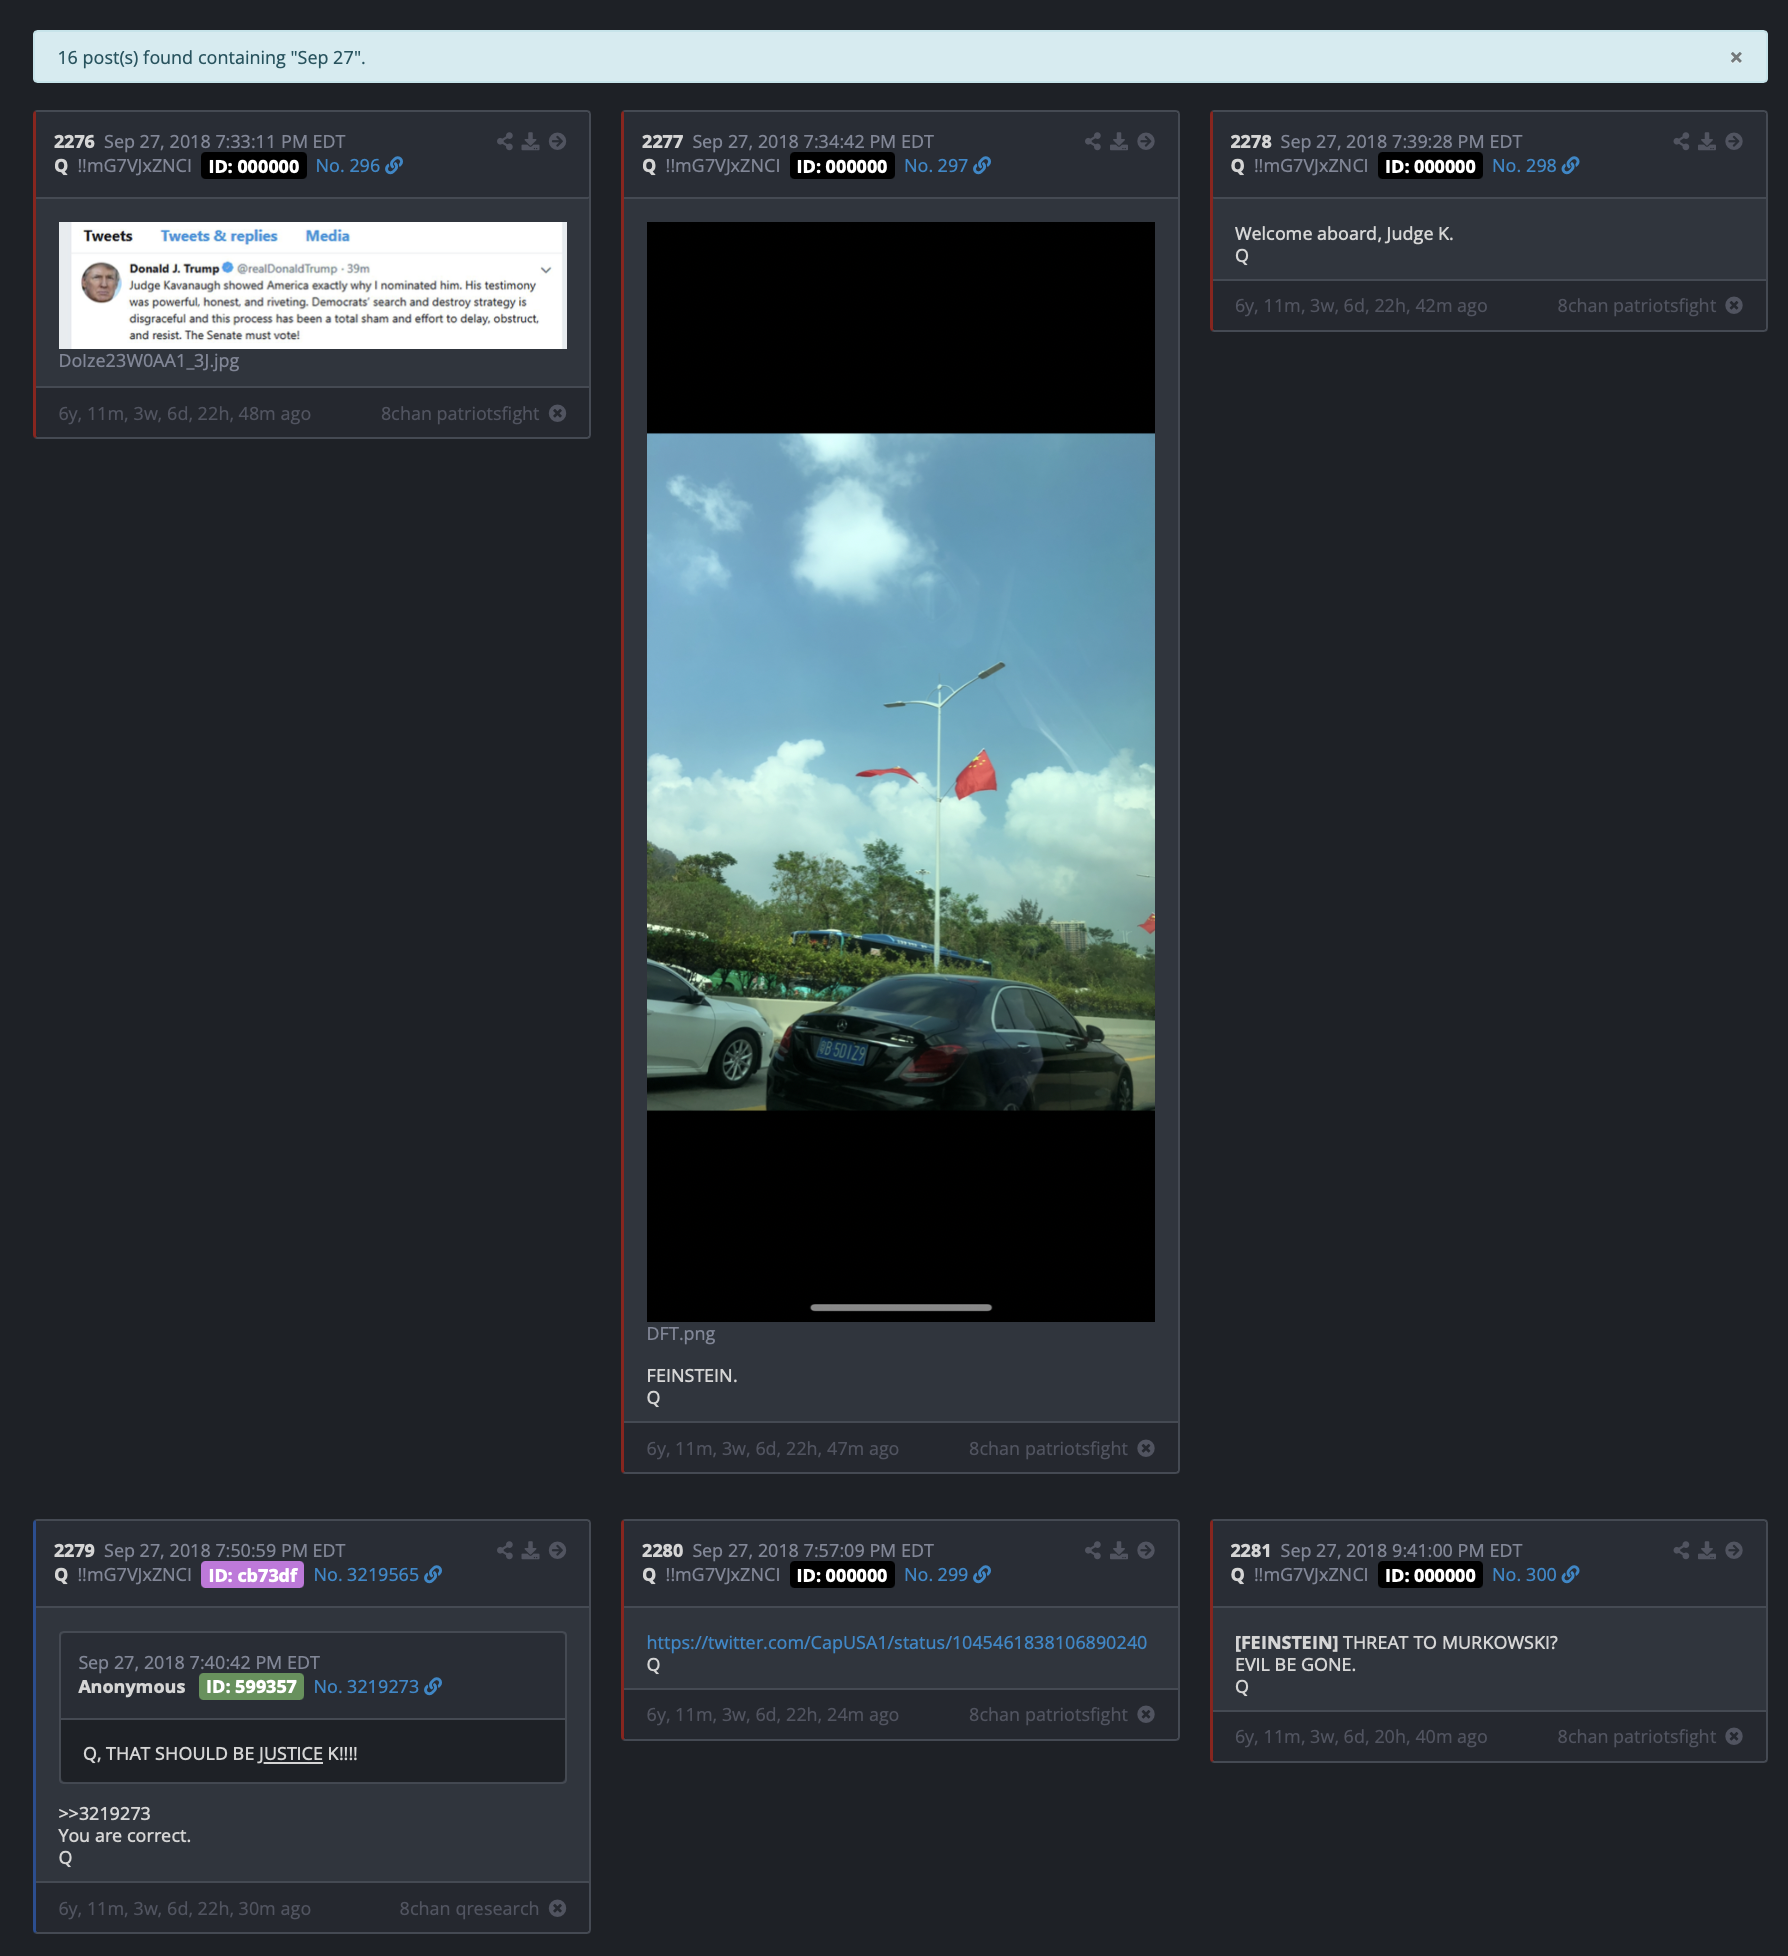Screen dimensions: 1788x1956
Task: Share post 2279 via share icon
Action: tap(504, 1551)
